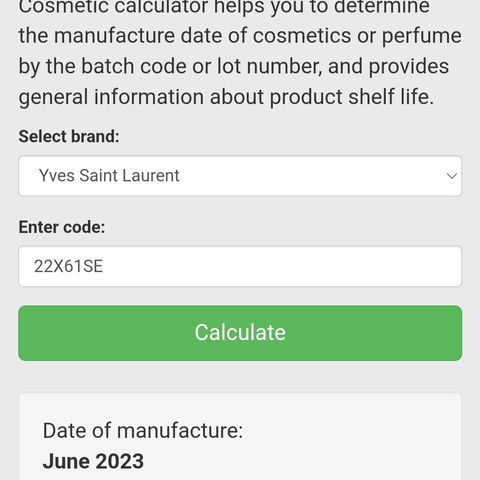Click empty area of code input box
This screenshot has width=480, height=480.
283,266
